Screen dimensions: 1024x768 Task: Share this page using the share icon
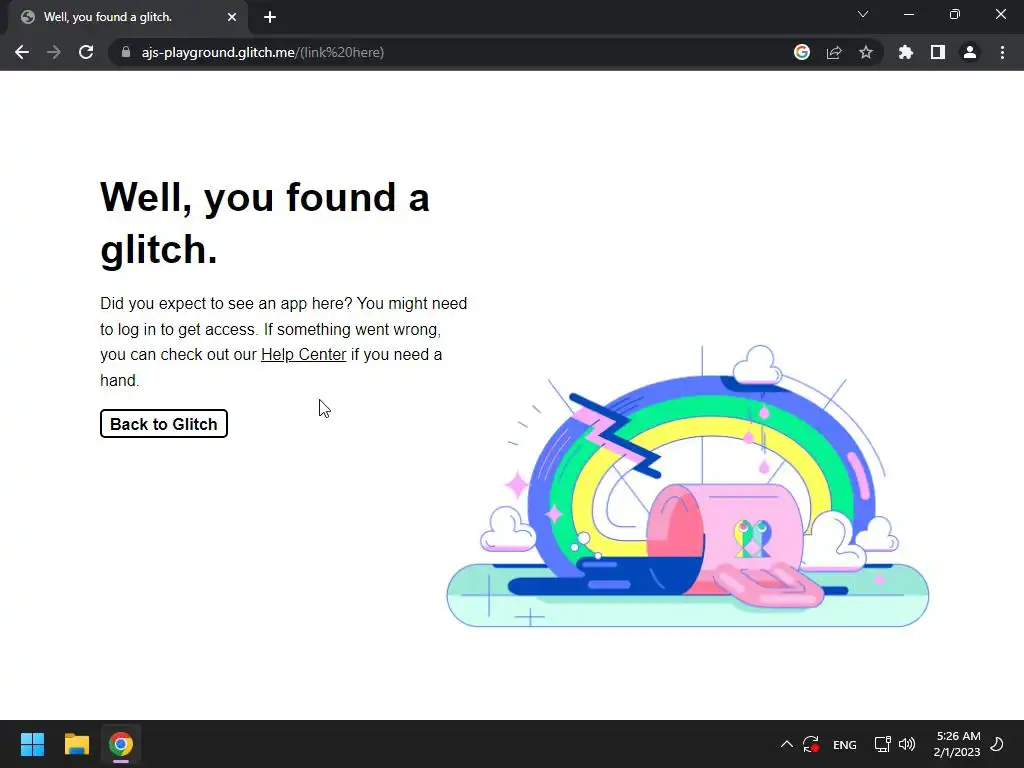834,52
